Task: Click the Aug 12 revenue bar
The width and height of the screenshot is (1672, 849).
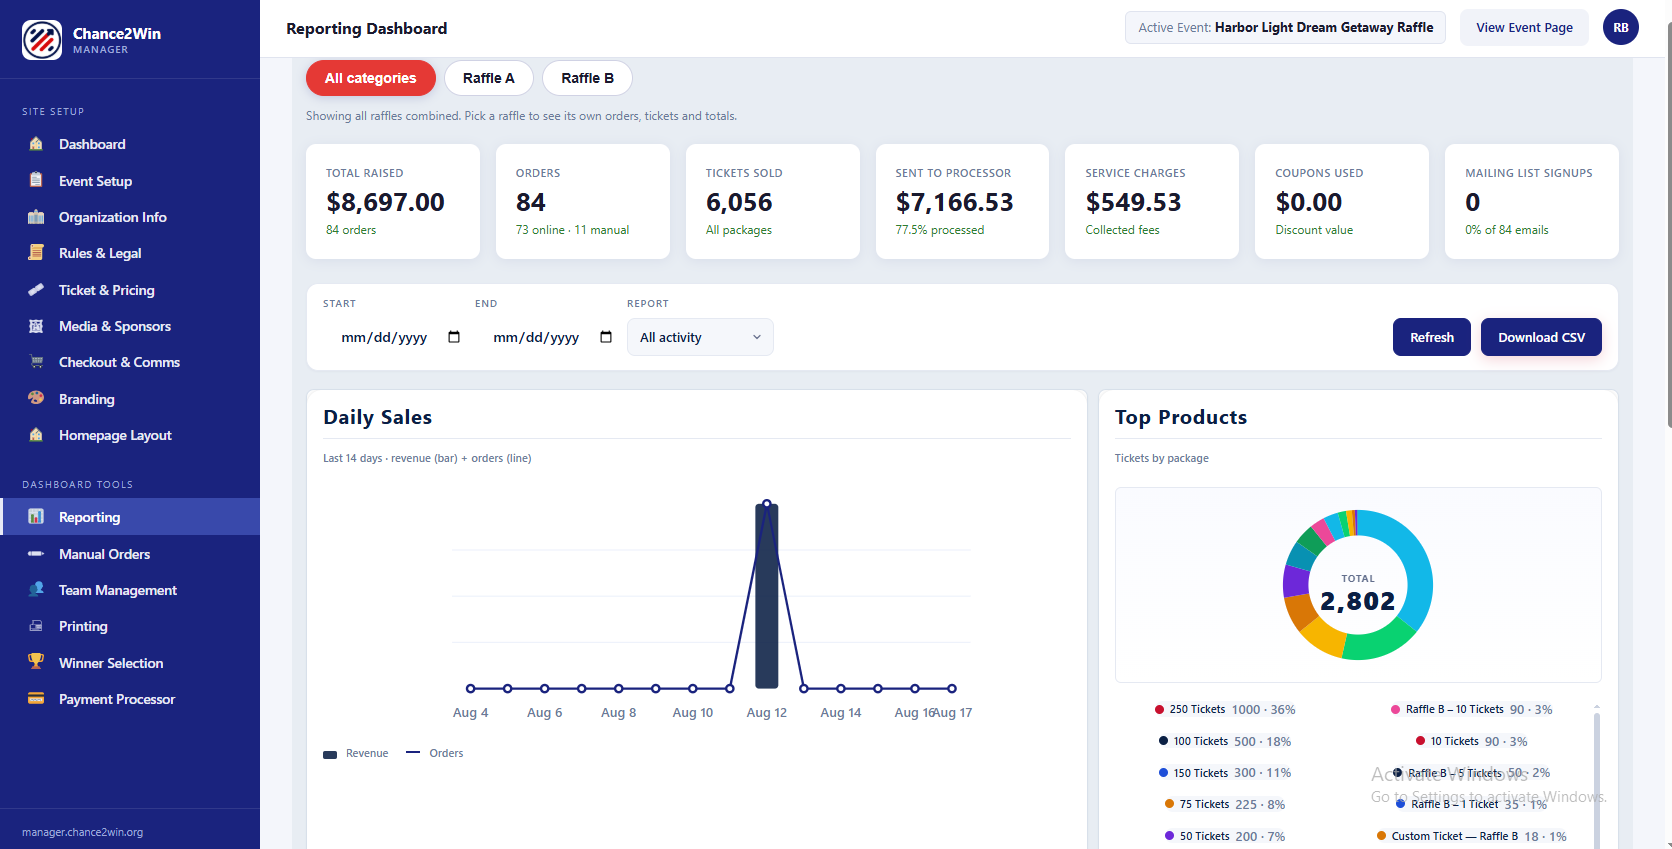Action: 767,596
